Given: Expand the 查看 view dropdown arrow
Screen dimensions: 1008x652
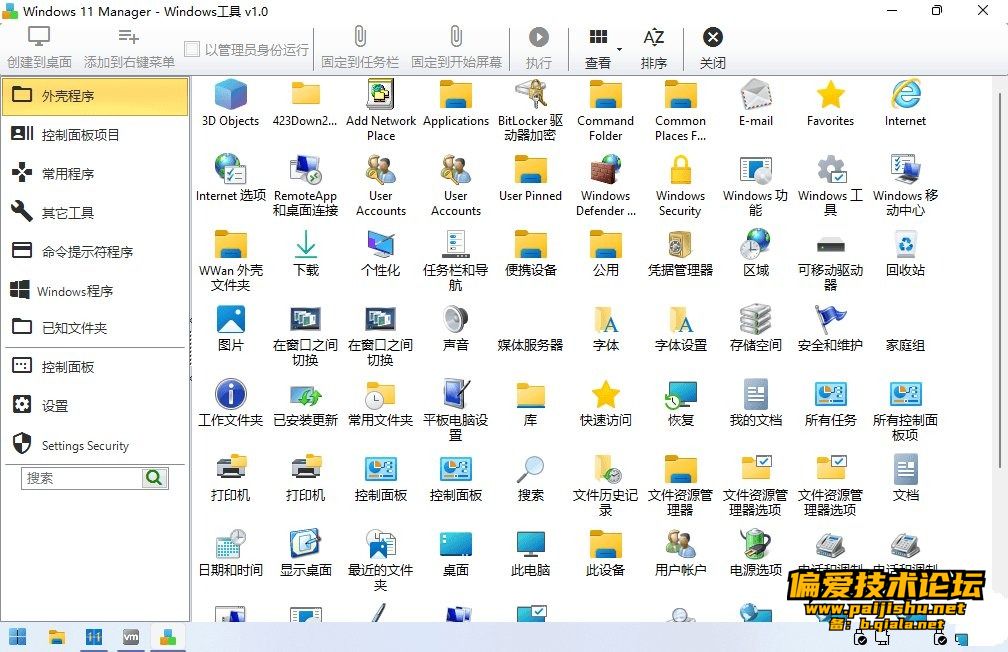Looking at the screenshot, I should pyautogui.click(x=620, y=50).
